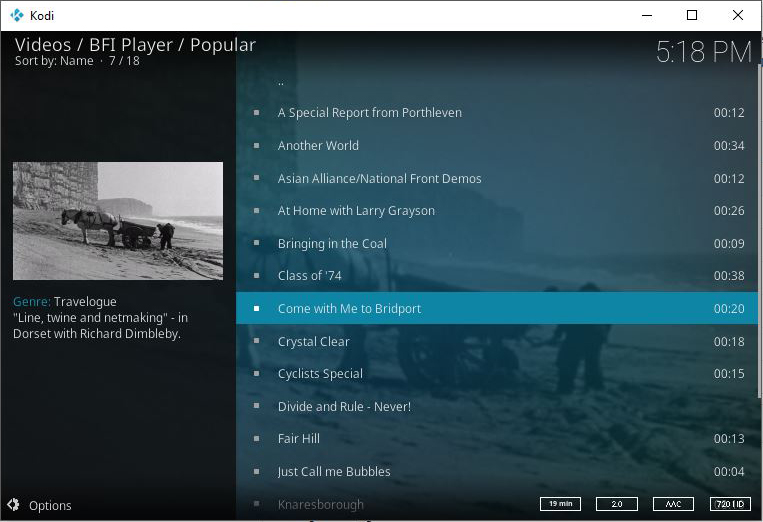Select Divide and Rule - Never!

tap(344, 407)
